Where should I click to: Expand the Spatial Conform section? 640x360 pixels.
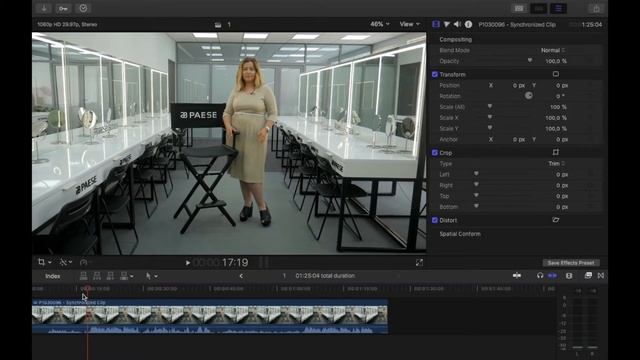point(460,234)
